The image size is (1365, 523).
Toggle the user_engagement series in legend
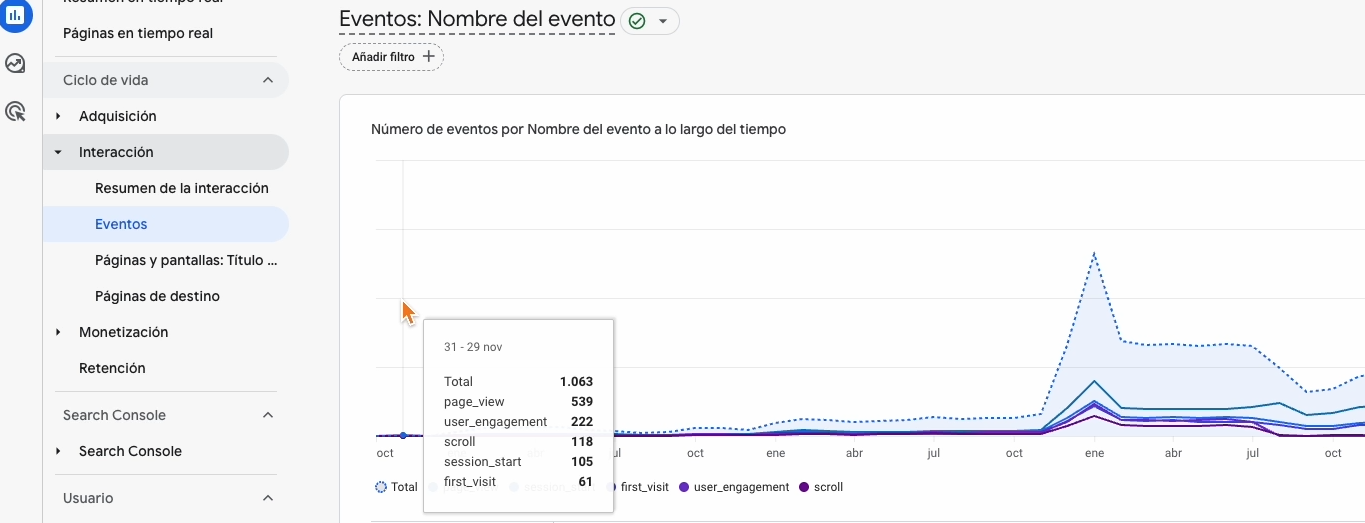tap(734, 487)
